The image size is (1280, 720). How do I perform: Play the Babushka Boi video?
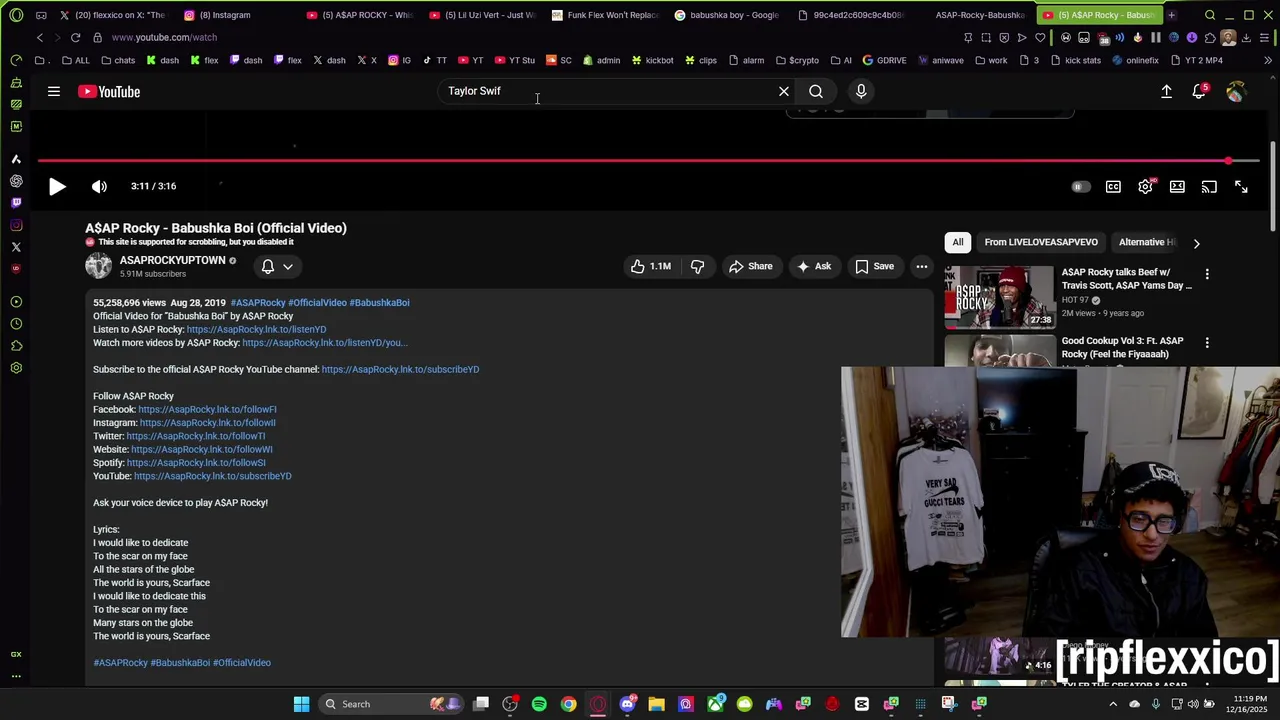57,186
